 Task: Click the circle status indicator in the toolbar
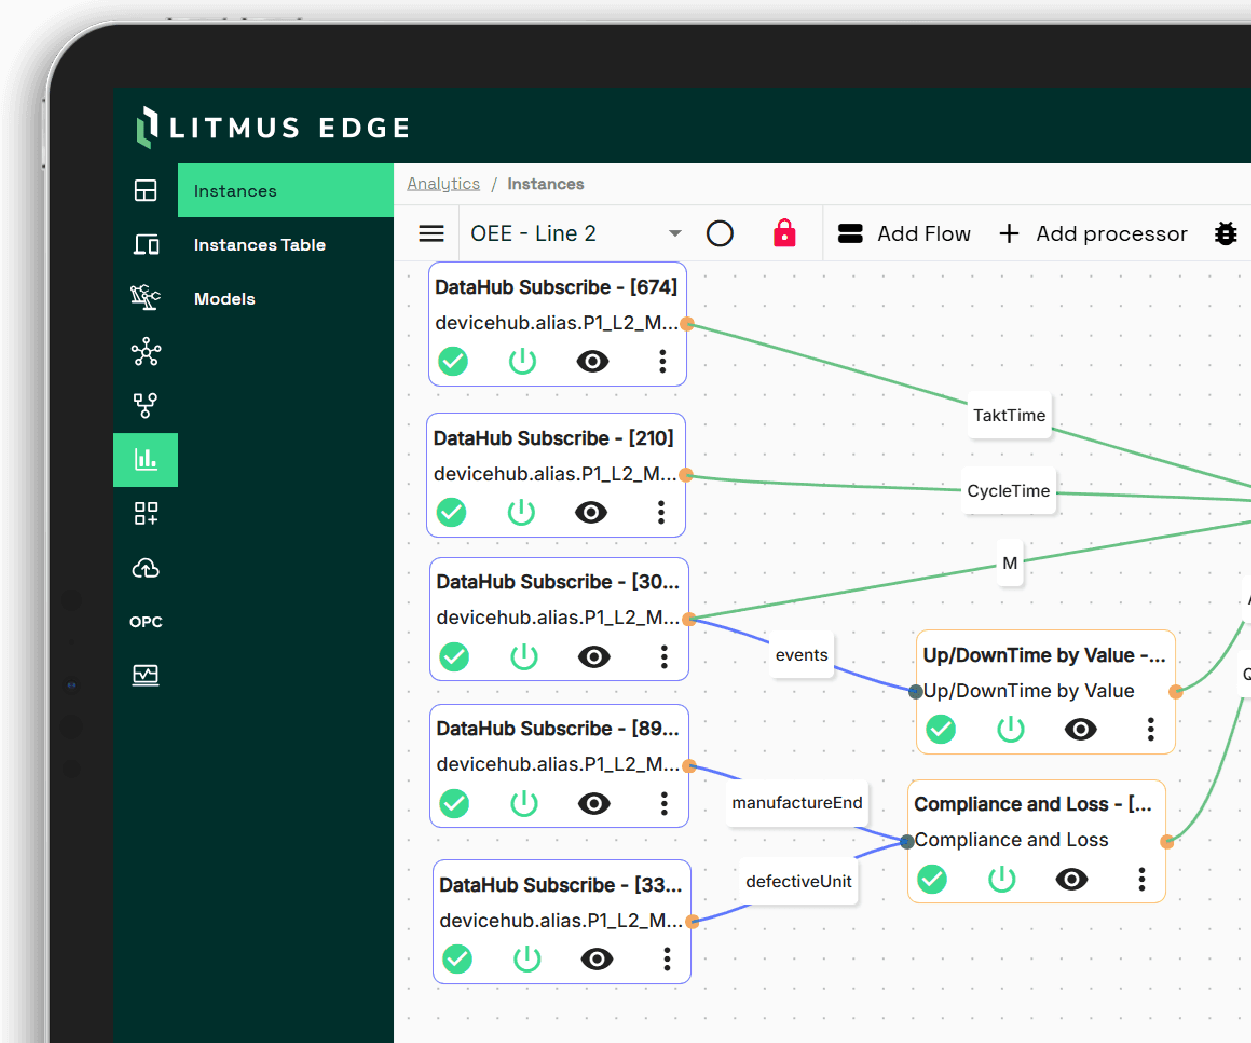[720, 232]
